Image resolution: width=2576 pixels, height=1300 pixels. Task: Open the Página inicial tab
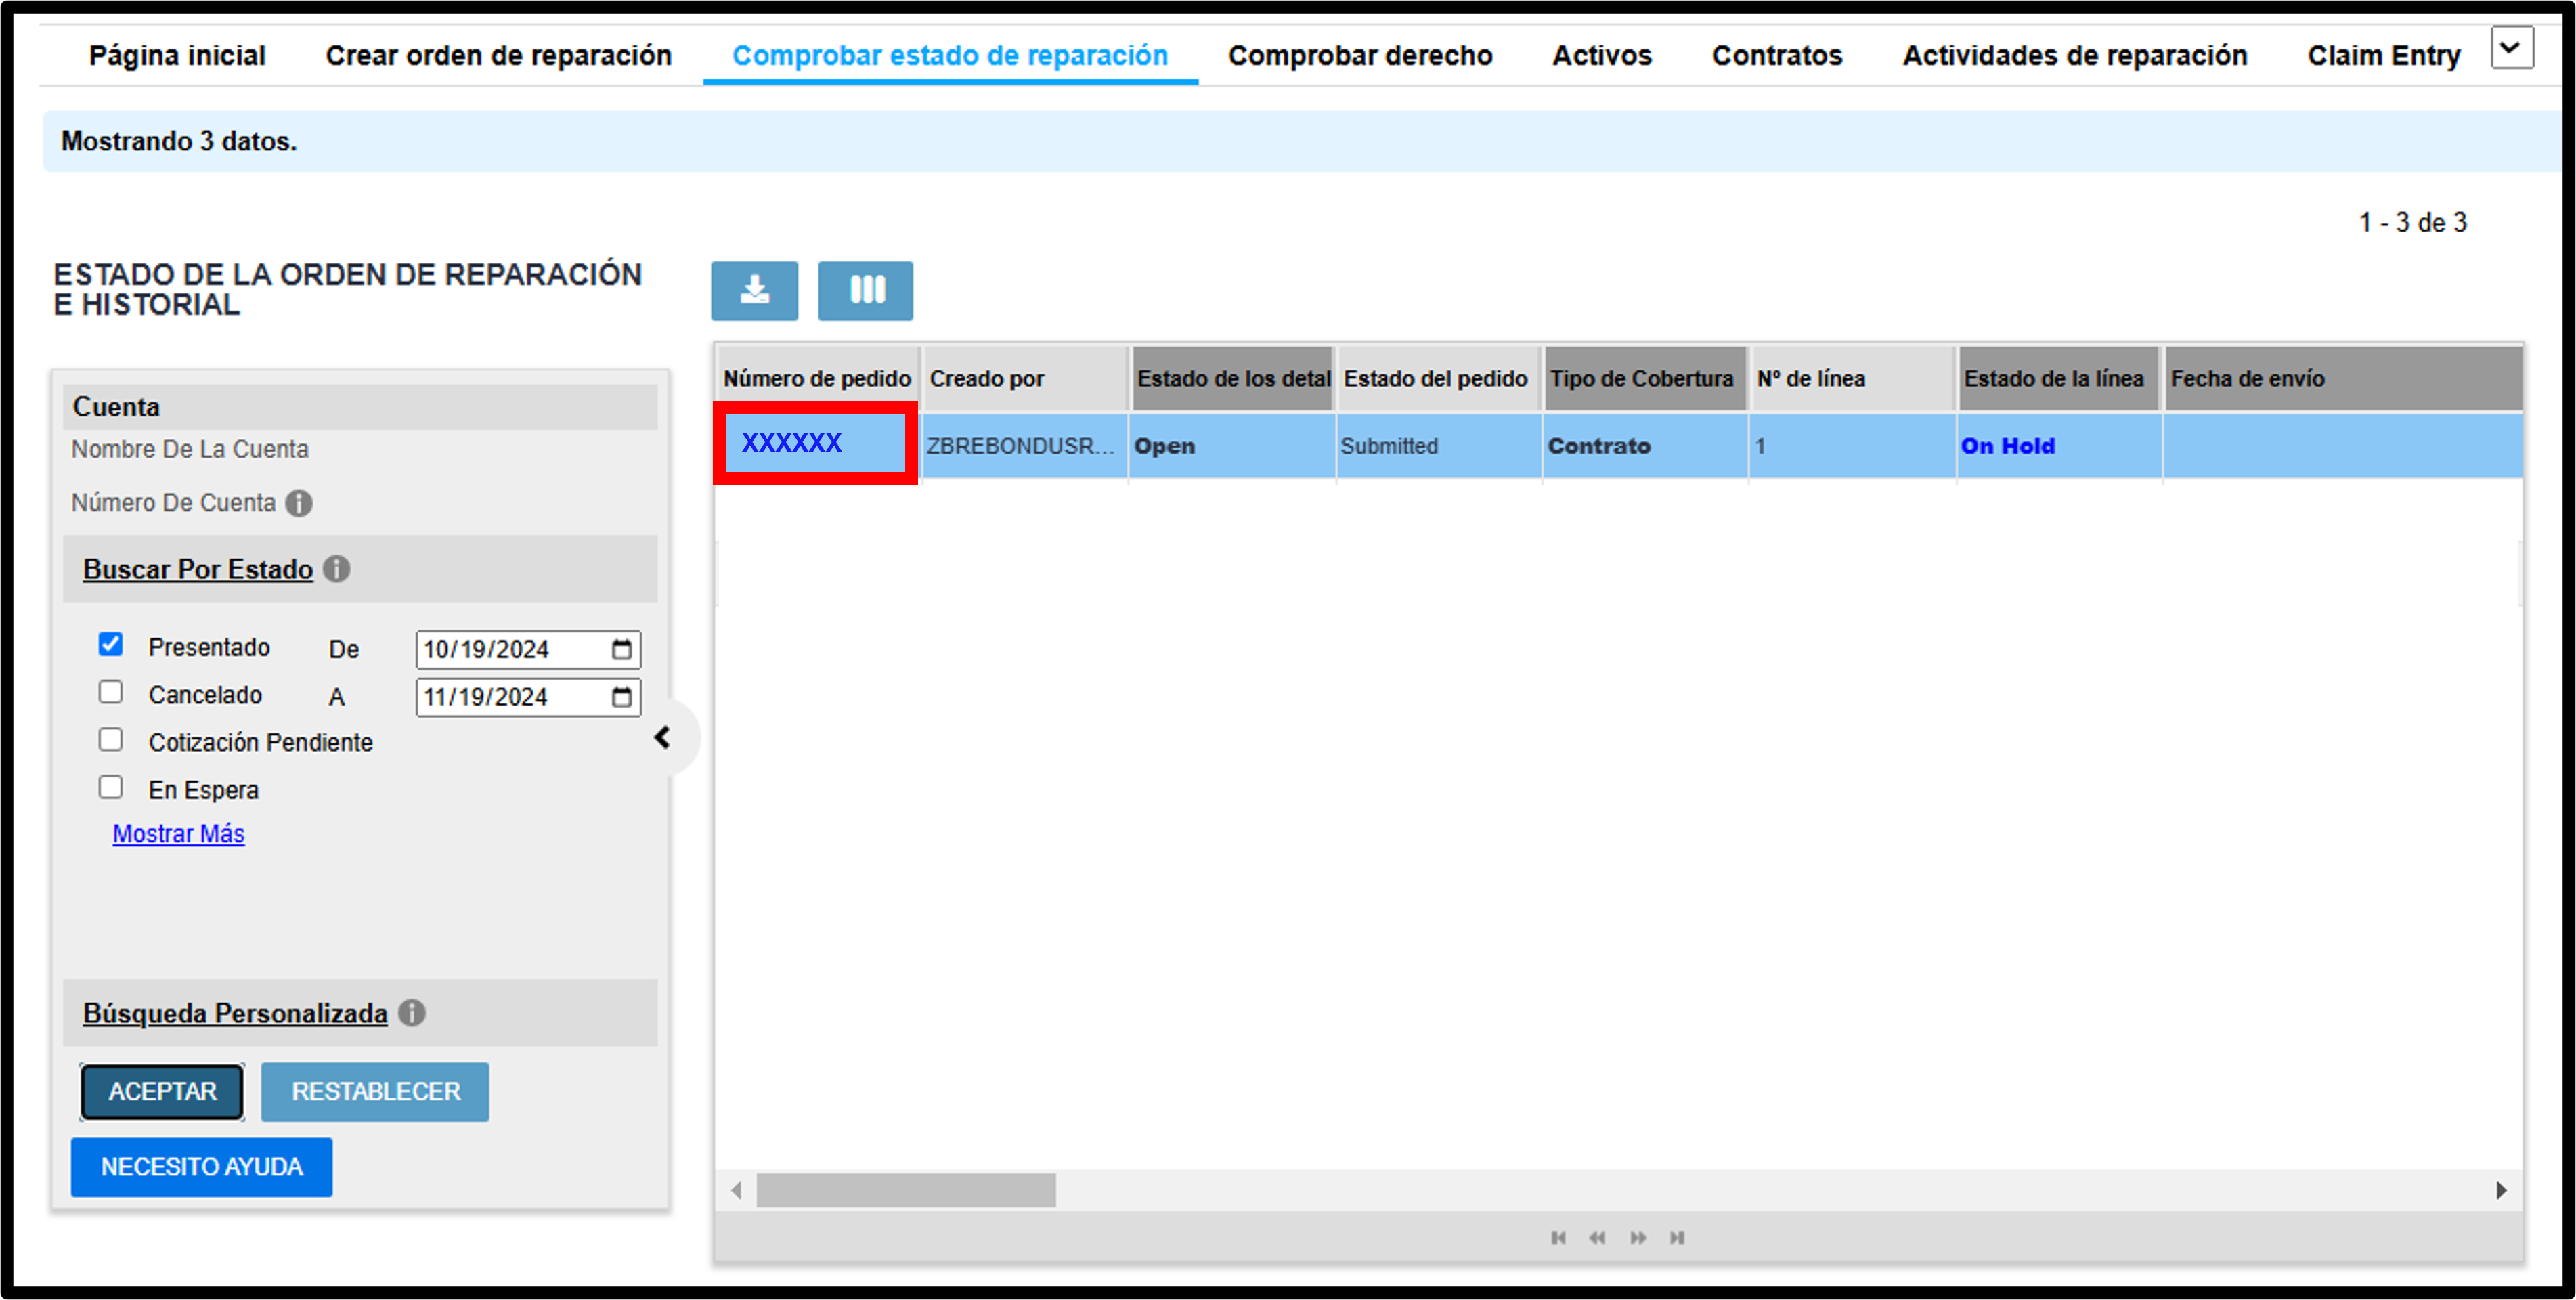(178, 56)
